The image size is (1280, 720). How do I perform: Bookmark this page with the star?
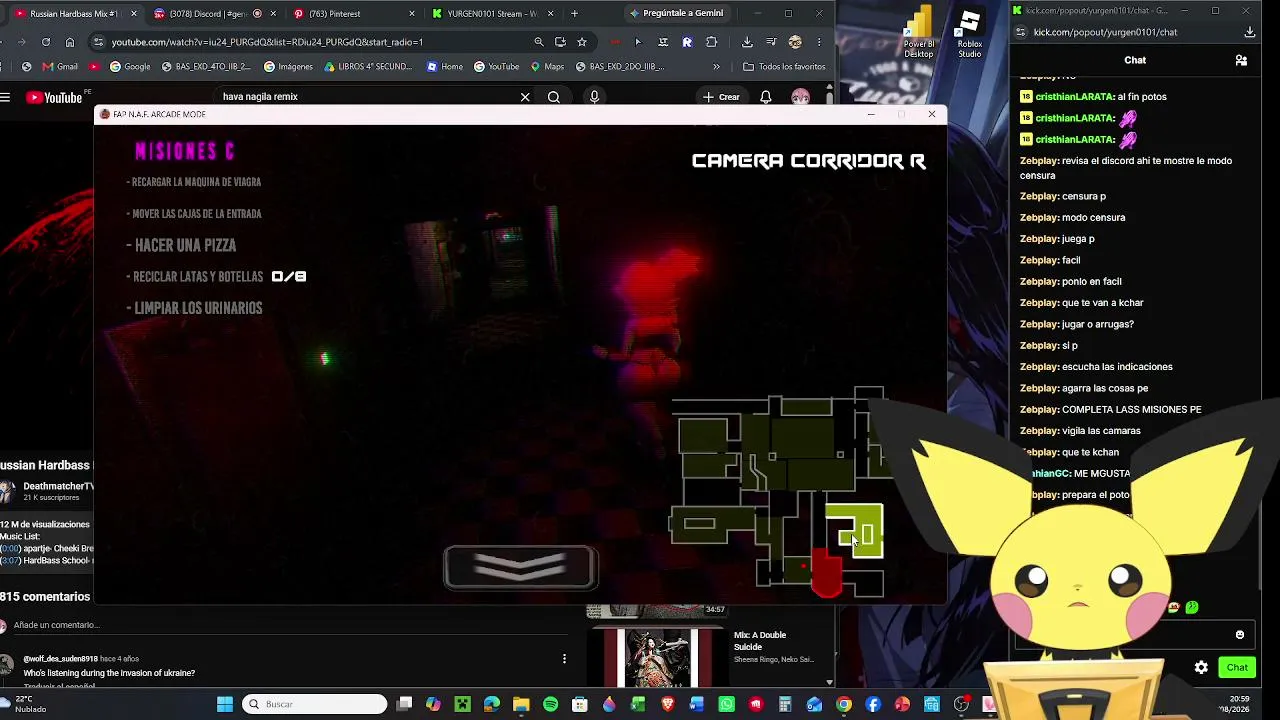582,42
